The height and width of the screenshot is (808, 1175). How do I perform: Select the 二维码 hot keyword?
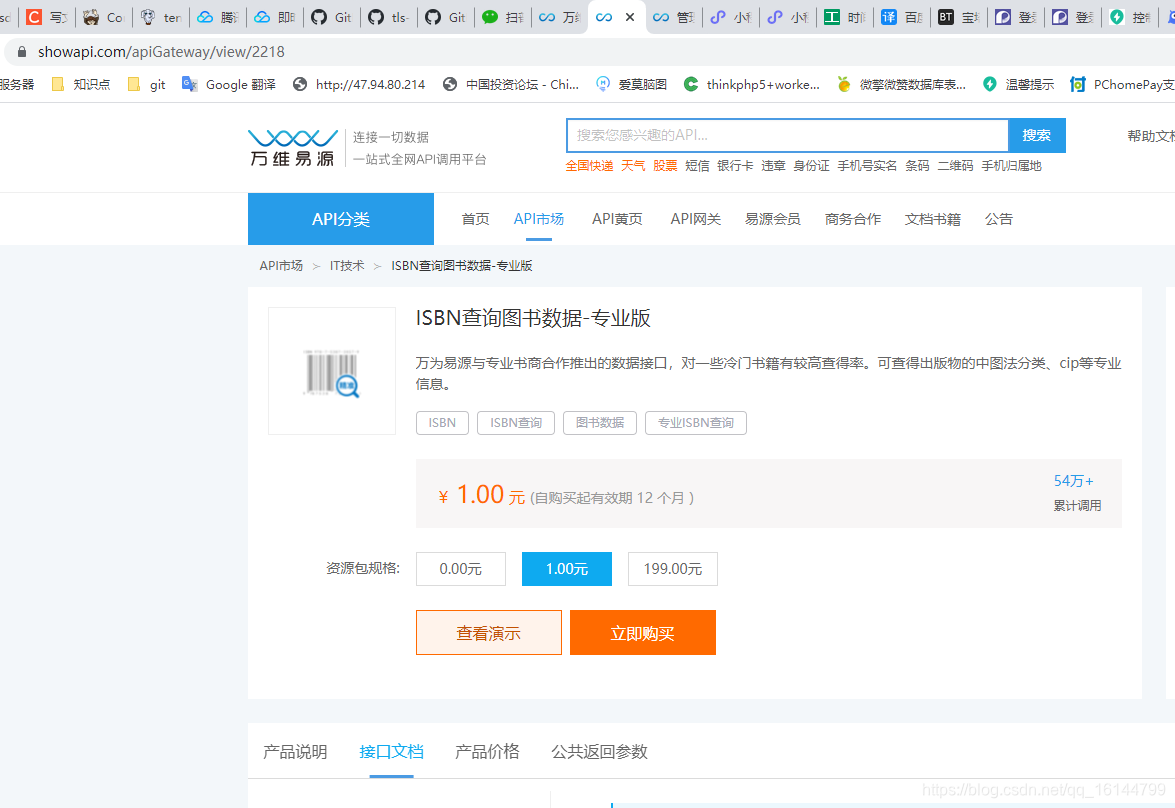955,166
